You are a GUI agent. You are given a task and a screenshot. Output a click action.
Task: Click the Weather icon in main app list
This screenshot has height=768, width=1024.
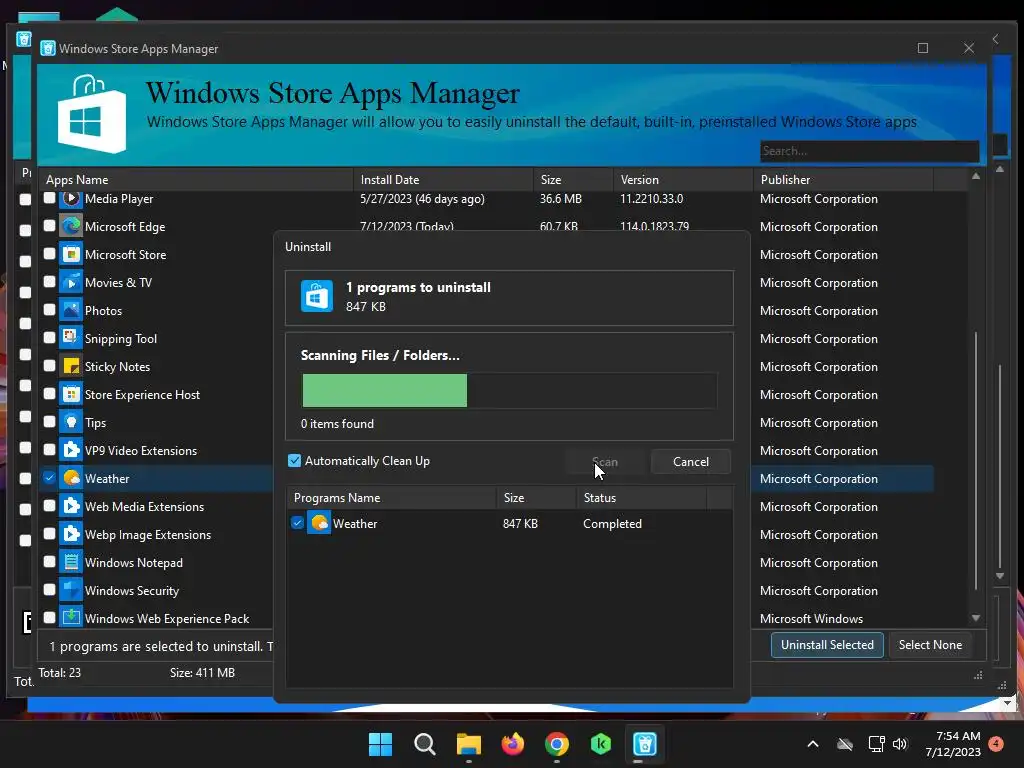[71, 479]
